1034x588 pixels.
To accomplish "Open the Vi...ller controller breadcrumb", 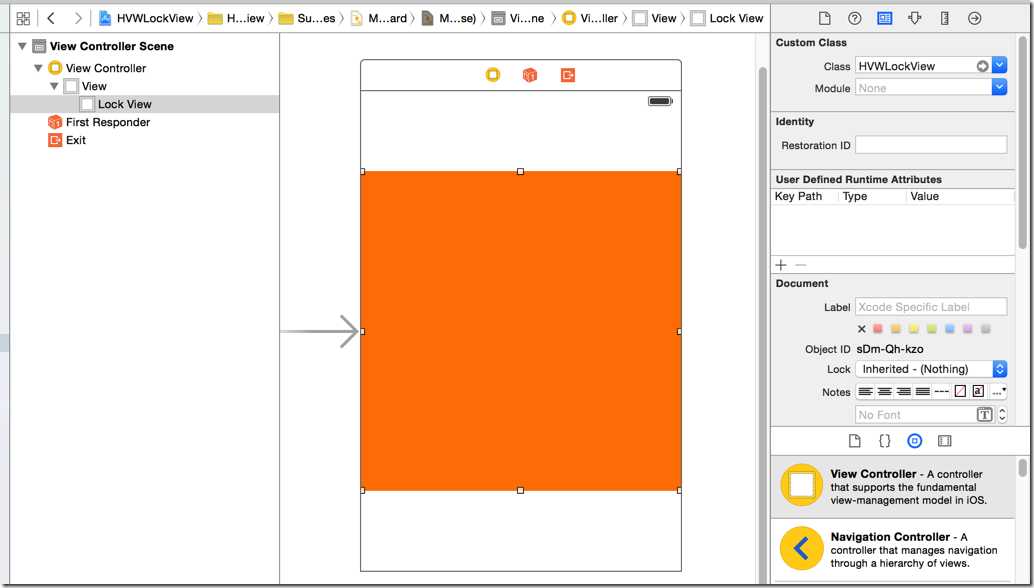I will tap(590, 18).
